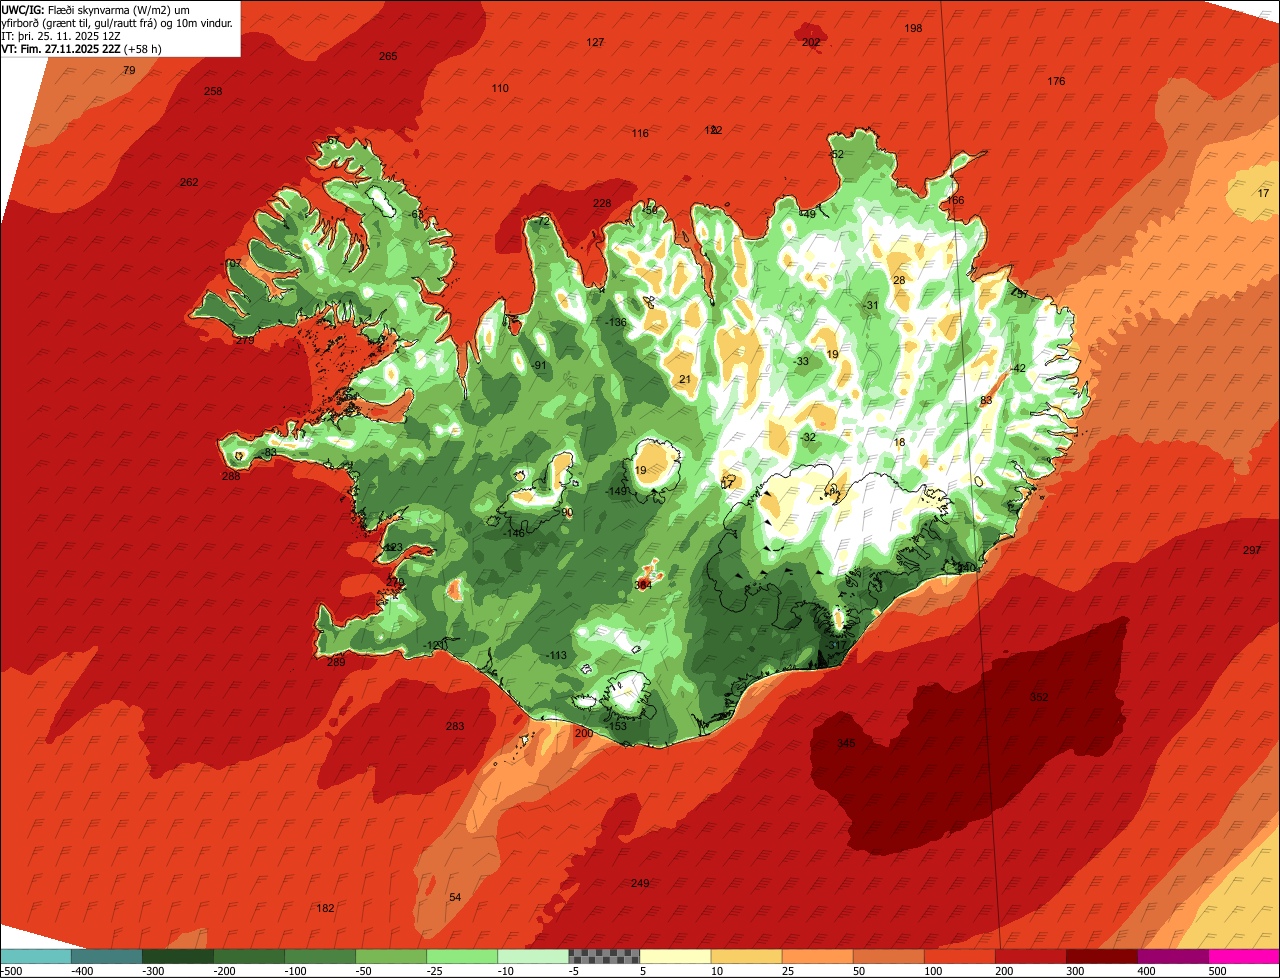Click the 289 value off Reykjanes
This screenshot has height=978, width=1280.
pos(336,662)
